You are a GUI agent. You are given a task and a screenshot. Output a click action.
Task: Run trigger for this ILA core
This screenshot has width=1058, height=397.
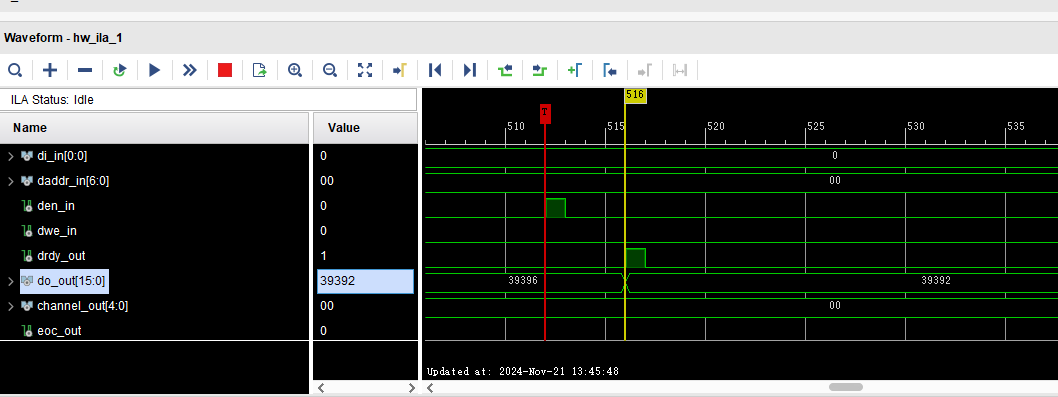(x=155, y=70)
